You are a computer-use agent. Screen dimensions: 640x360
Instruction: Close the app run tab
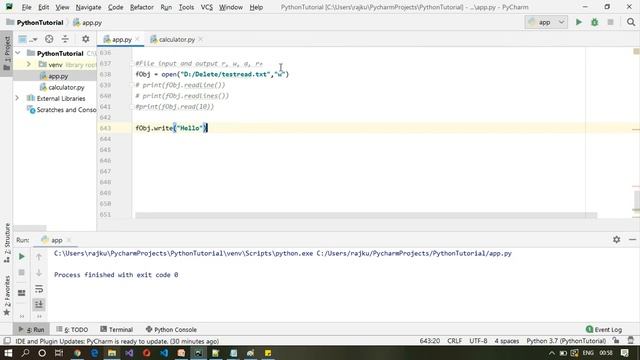click(x=69, y=240)
